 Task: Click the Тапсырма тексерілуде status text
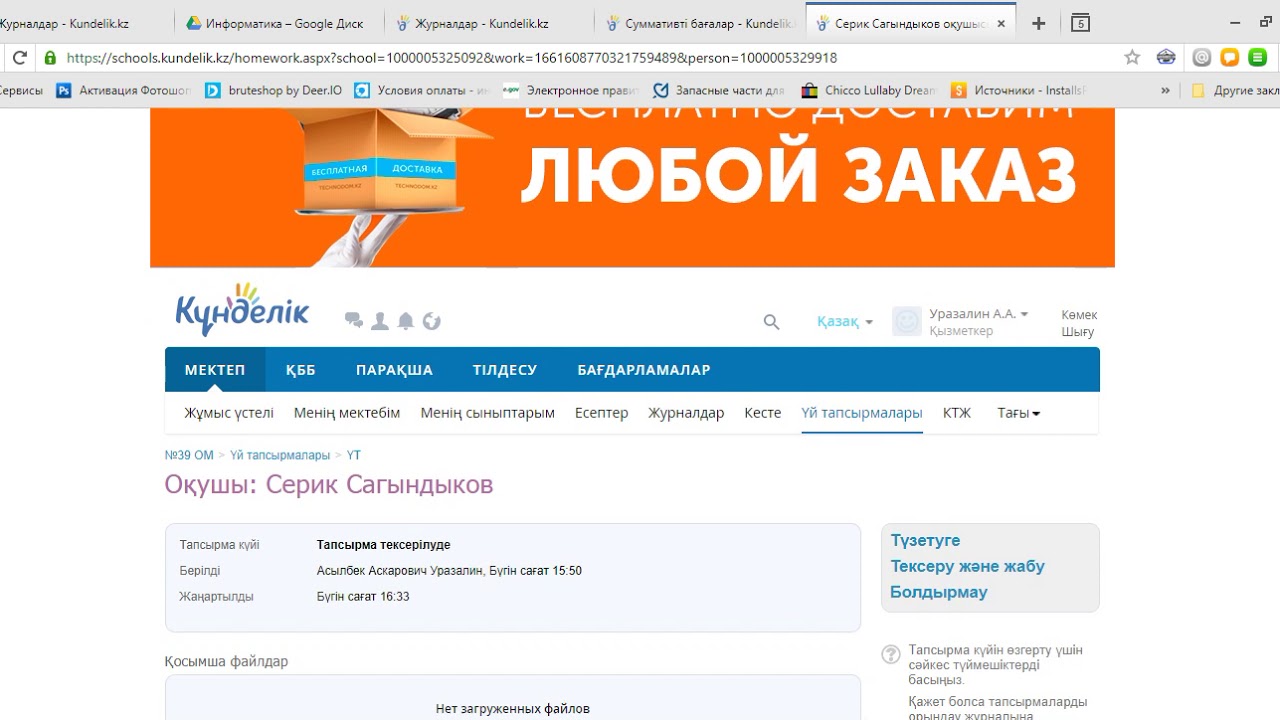point(383,545)
